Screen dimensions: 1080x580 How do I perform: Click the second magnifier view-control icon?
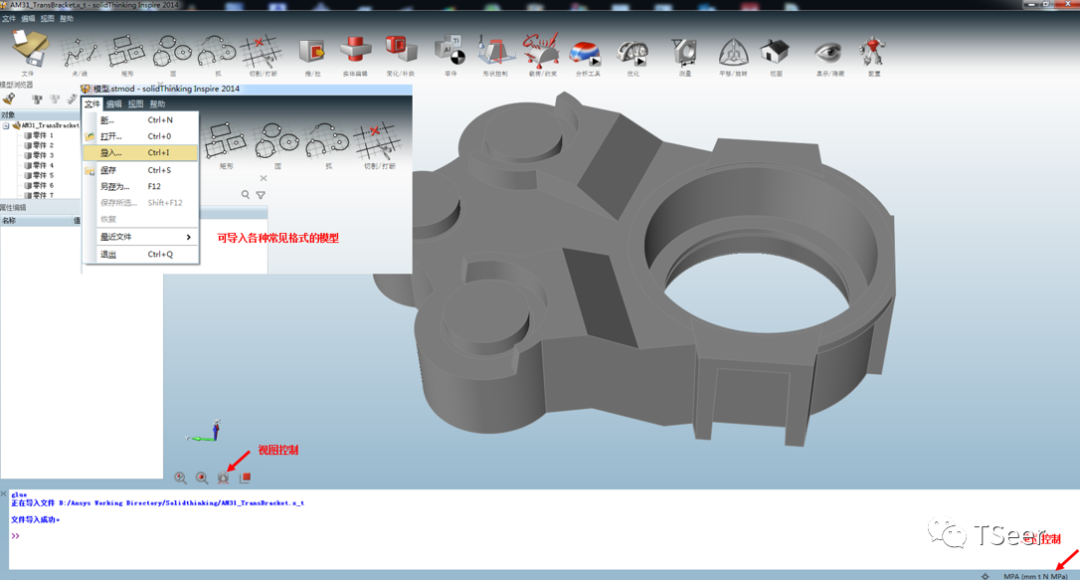(x=202, y=477)
